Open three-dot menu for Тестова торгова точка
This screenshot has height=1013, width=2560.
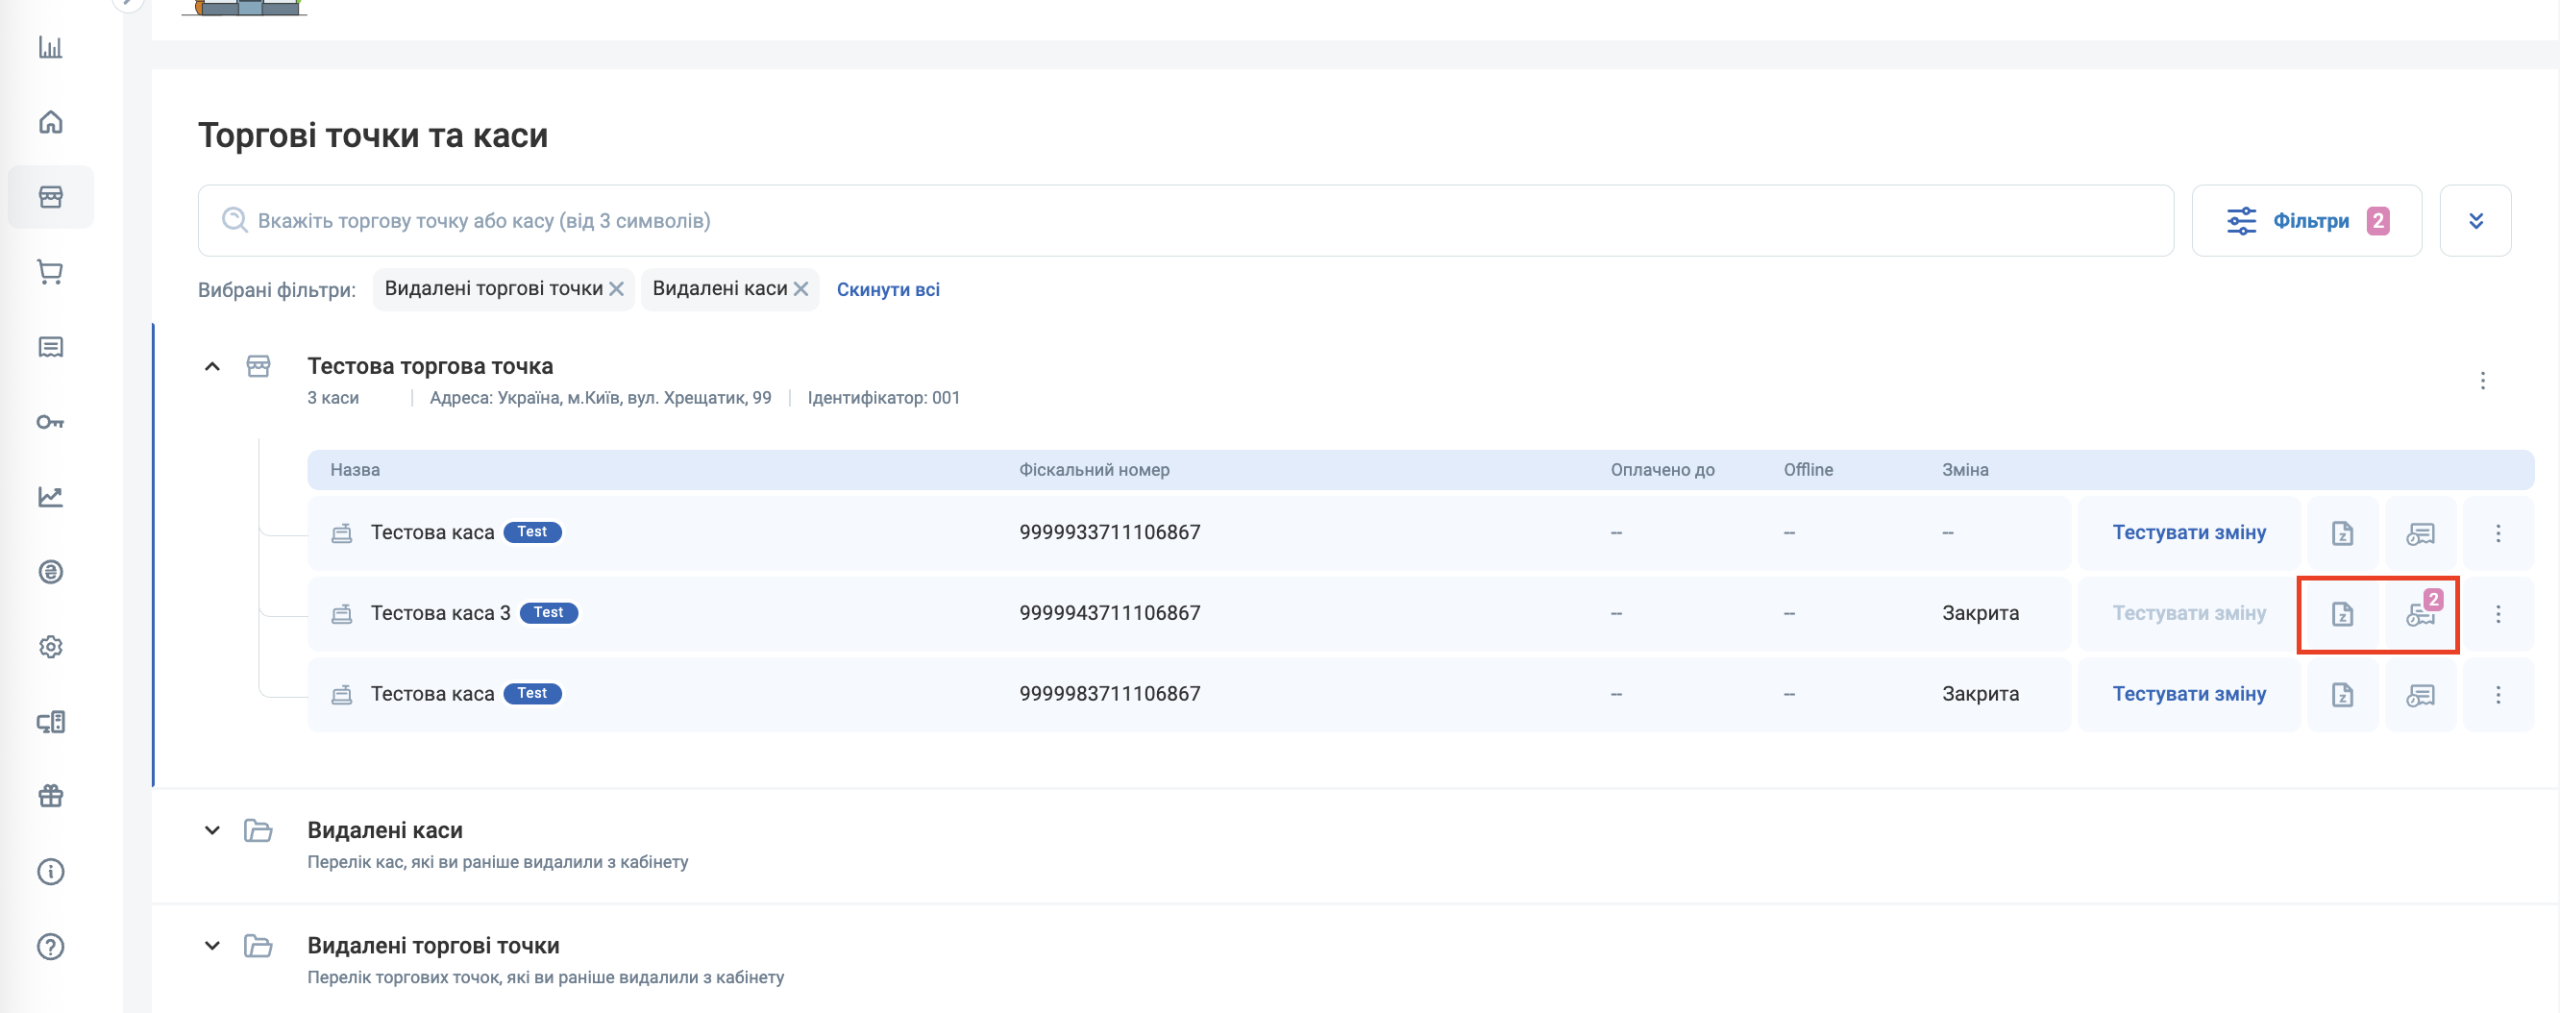click(2482, 381)
